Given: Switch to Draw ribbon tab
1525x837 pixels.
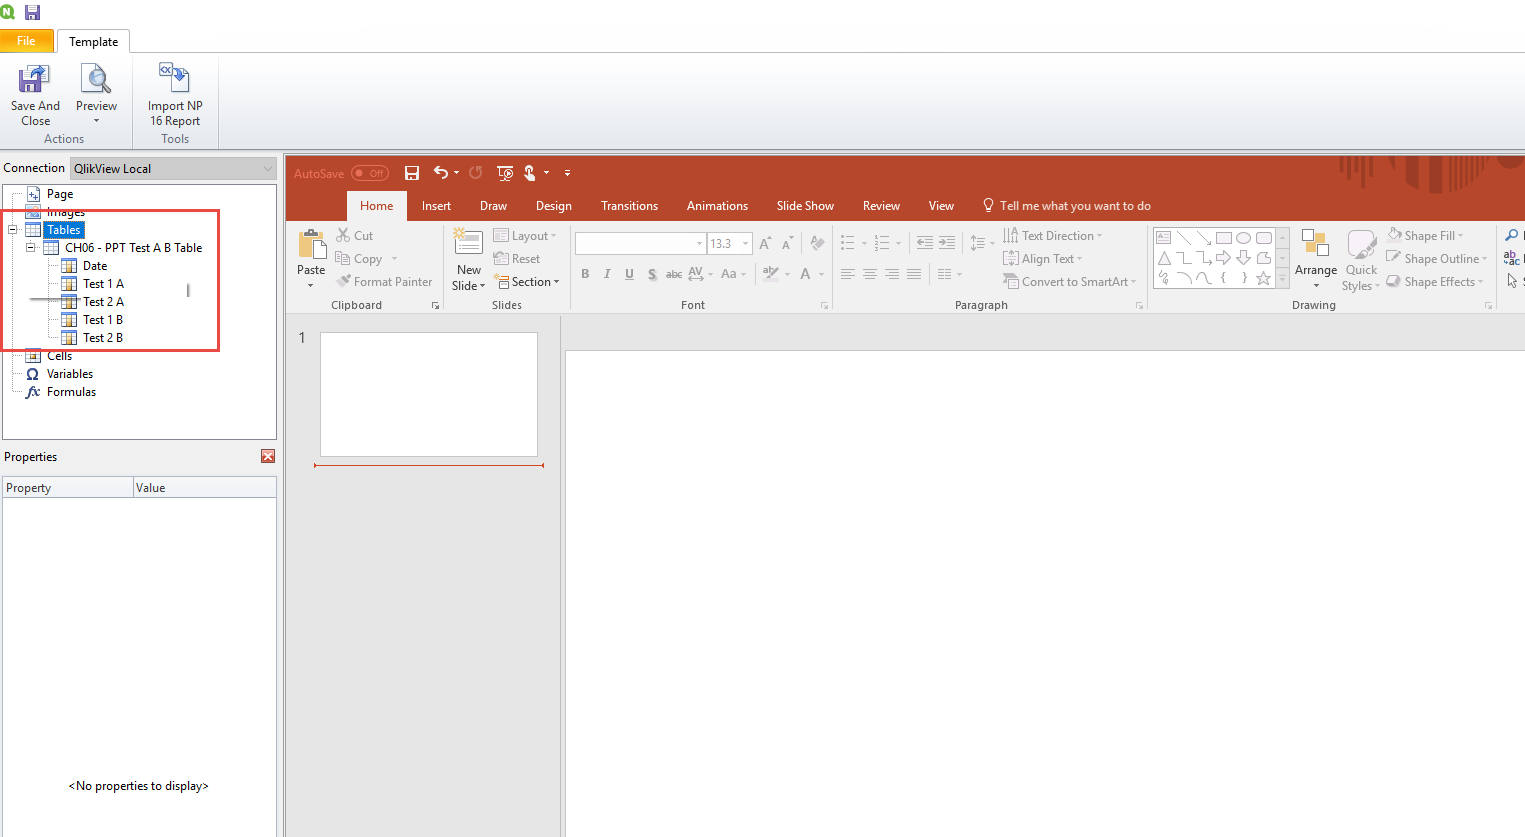Looking at the screenshot, I should (x=493, y=206).
